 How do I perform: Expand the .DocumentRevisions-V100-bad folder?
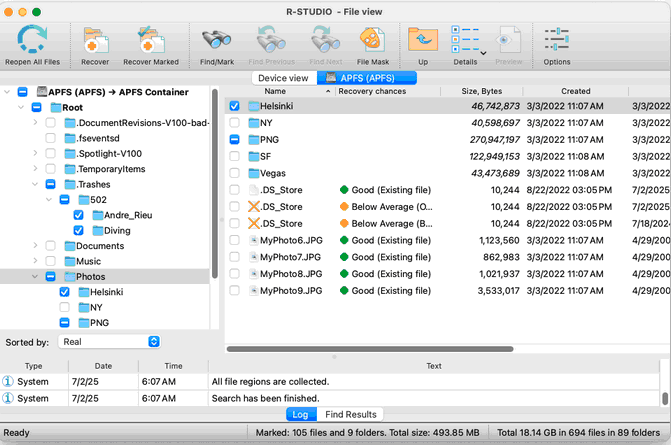click(35, 123)
